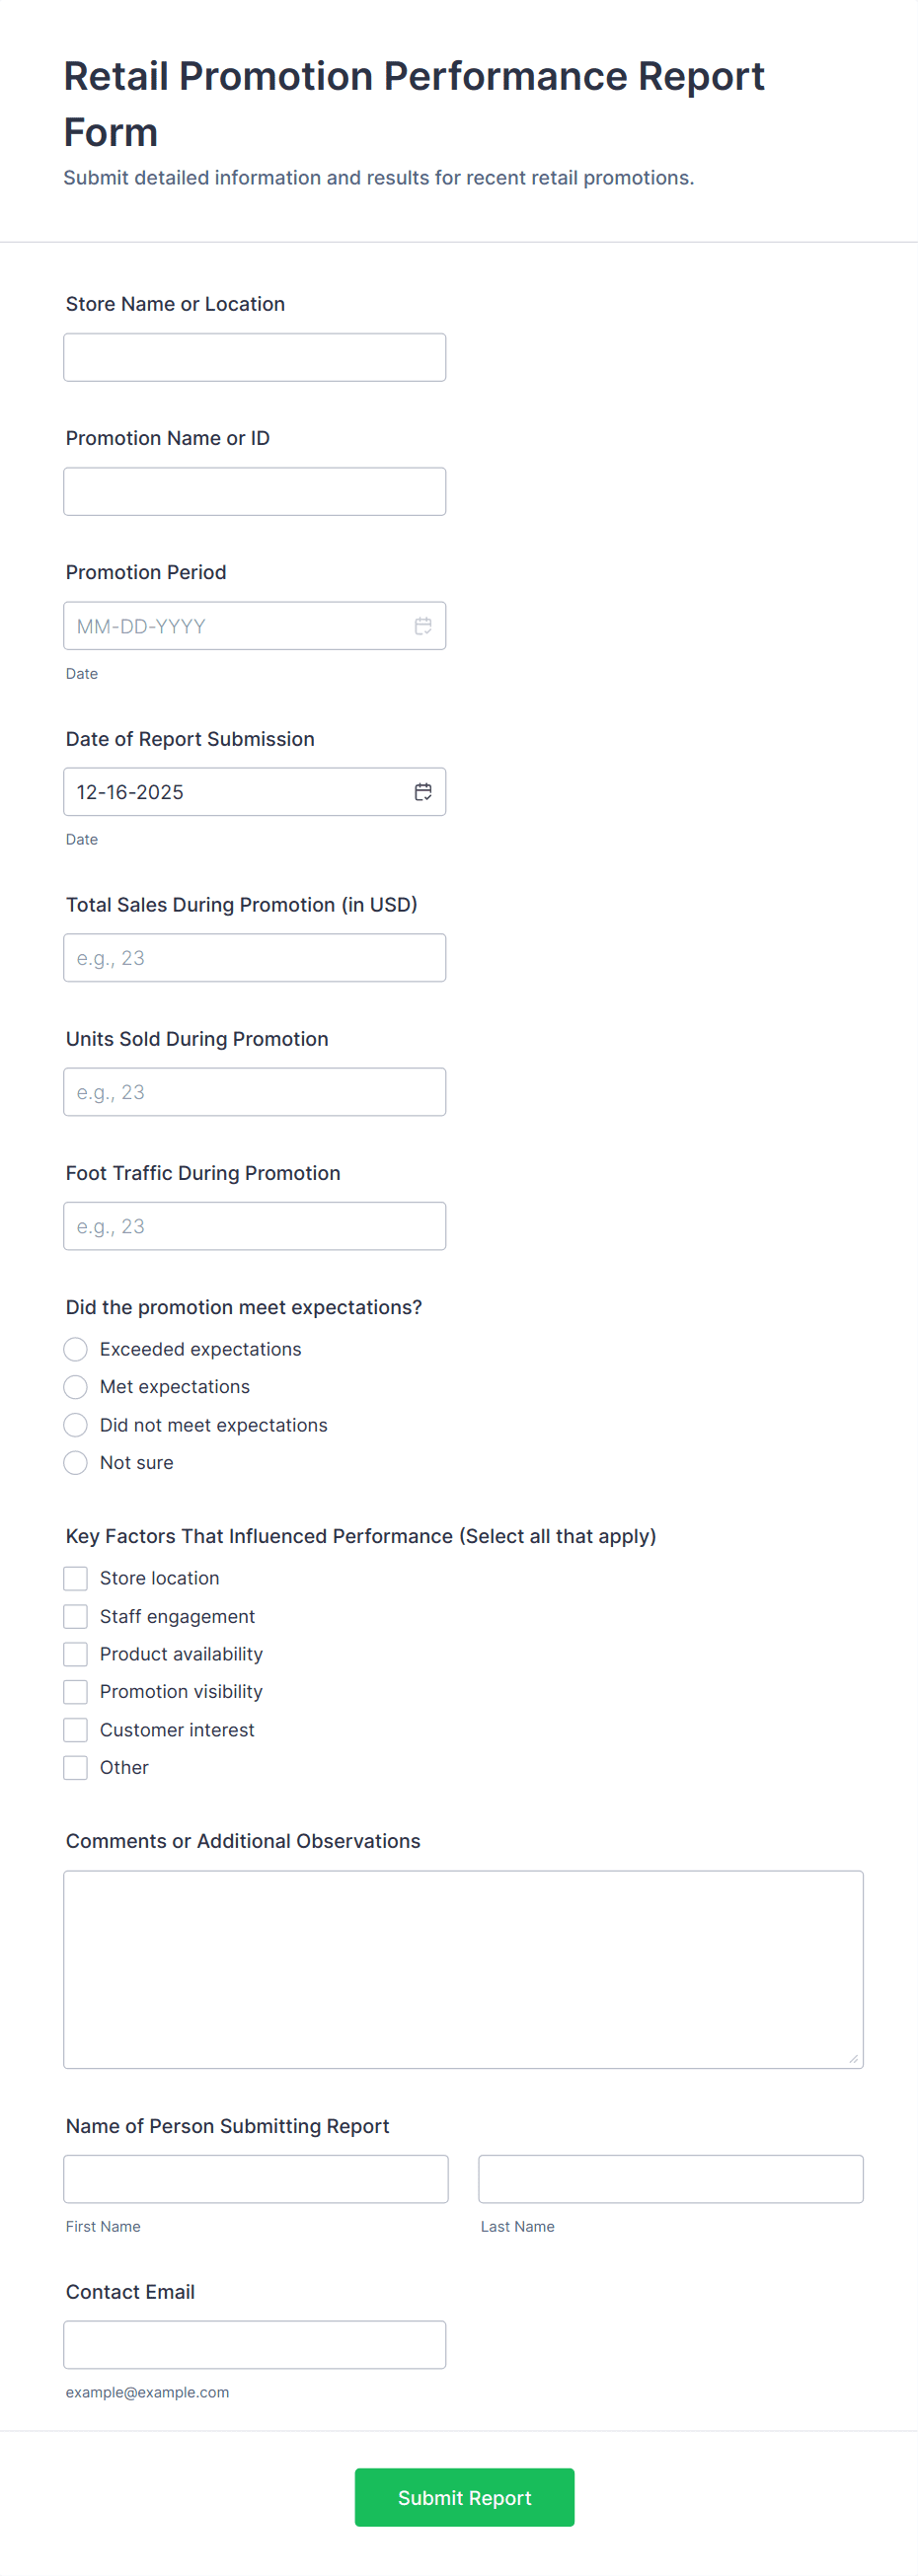Image resolution: width=918 pixels, height=2576 pixels.
Task: Select the Units Sold During Promotion input
Action: click(x=254, y=1091)
